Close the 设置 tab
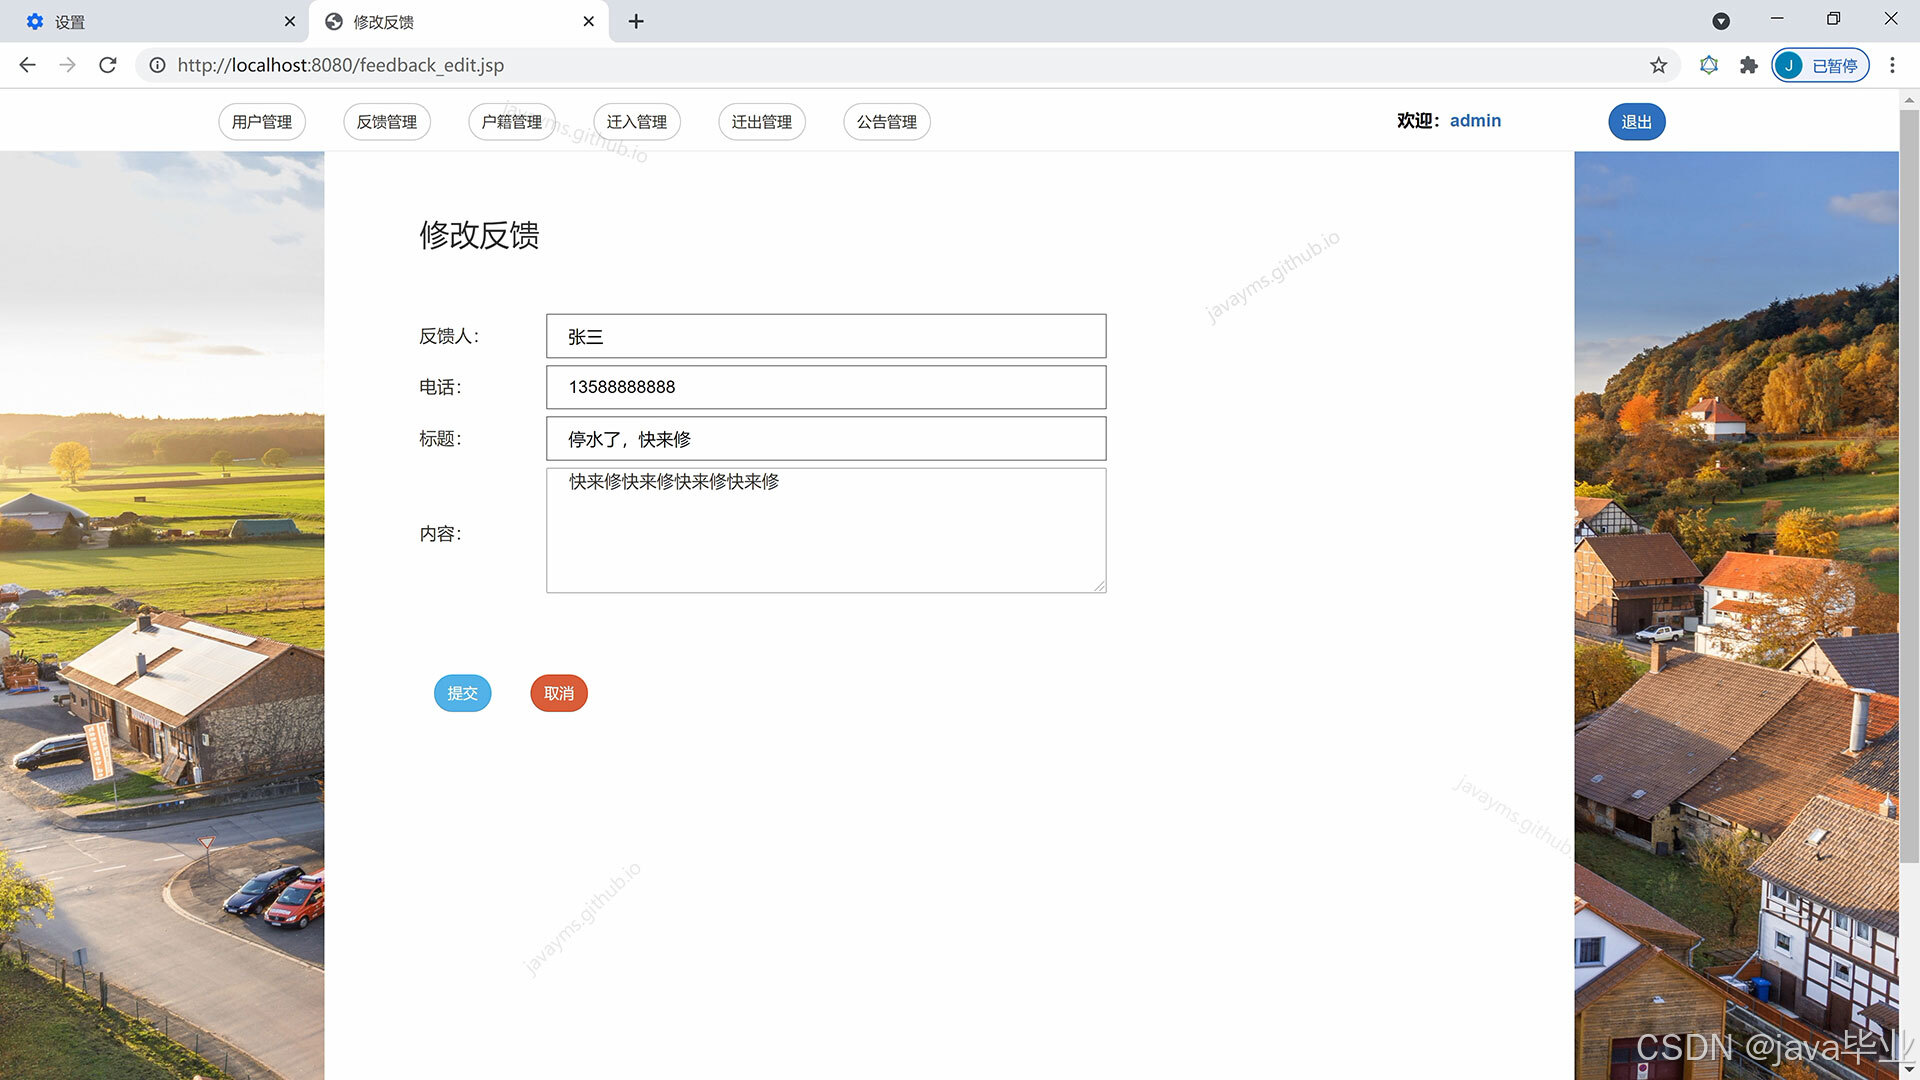Image resolution: width=1920 pixels, height=1080 pixels. [x=290, y=21]
